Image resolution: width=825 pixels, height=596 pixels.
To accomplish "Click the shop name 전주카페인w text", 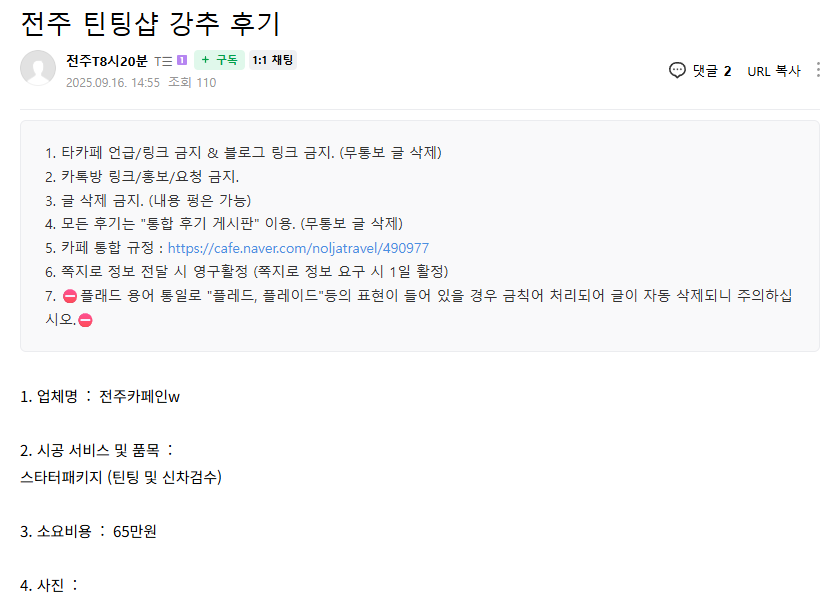I will click(x=139, y=397).
